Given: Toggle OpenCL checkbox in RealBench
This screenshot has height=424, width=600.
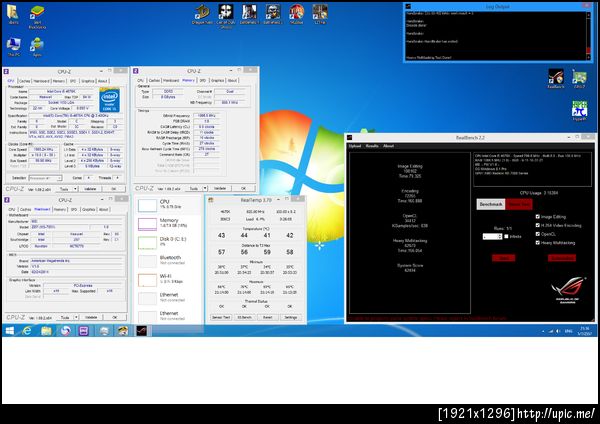Looking at the screenshot, I should click(537, 235).
